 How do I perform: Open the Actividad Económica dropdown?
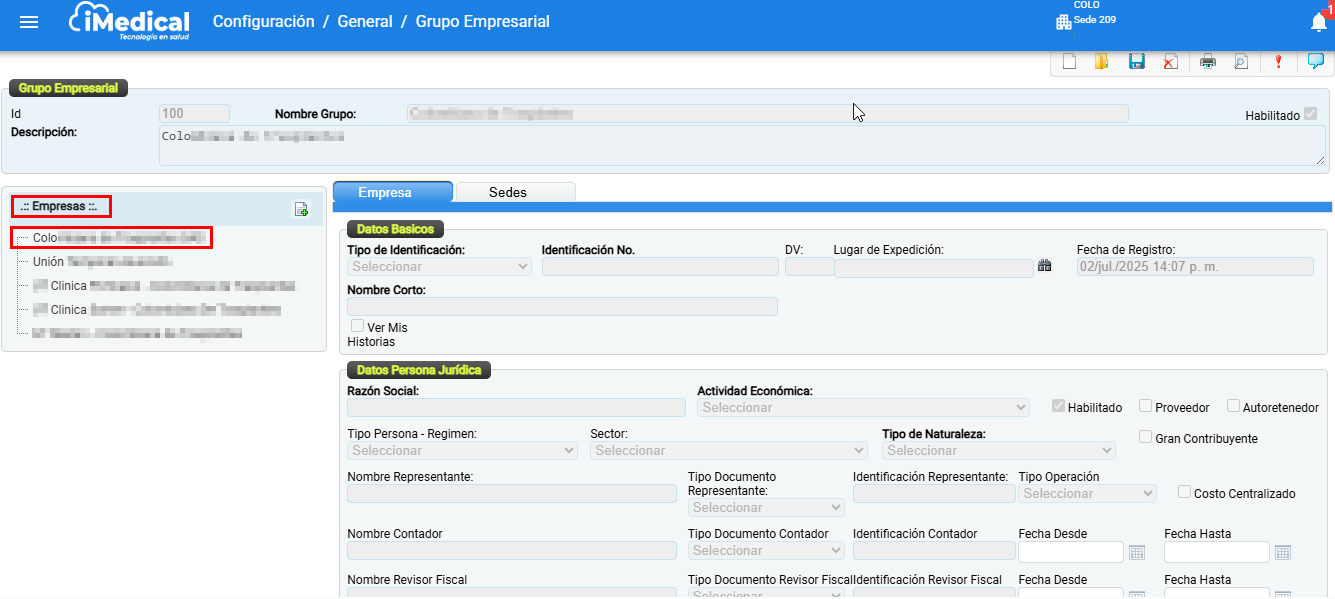point(863,408)
